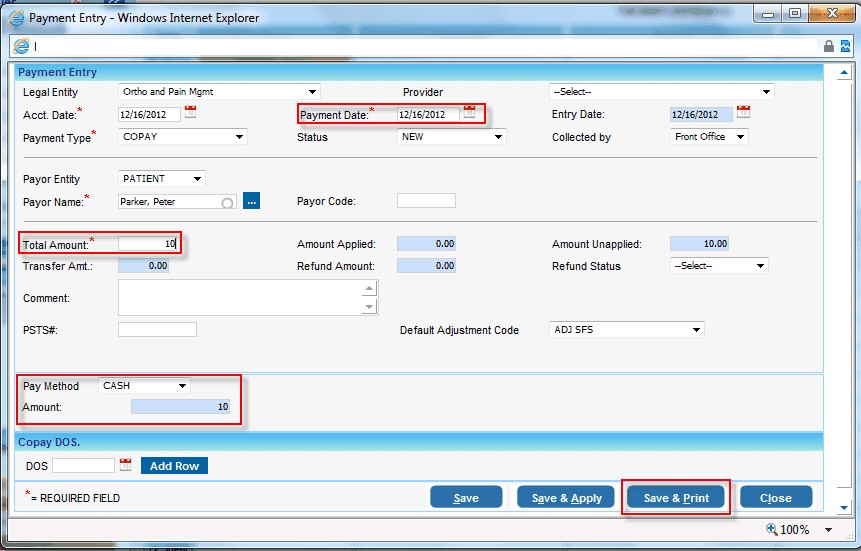Open calendar picker beside Payment Date

(470, 113)
